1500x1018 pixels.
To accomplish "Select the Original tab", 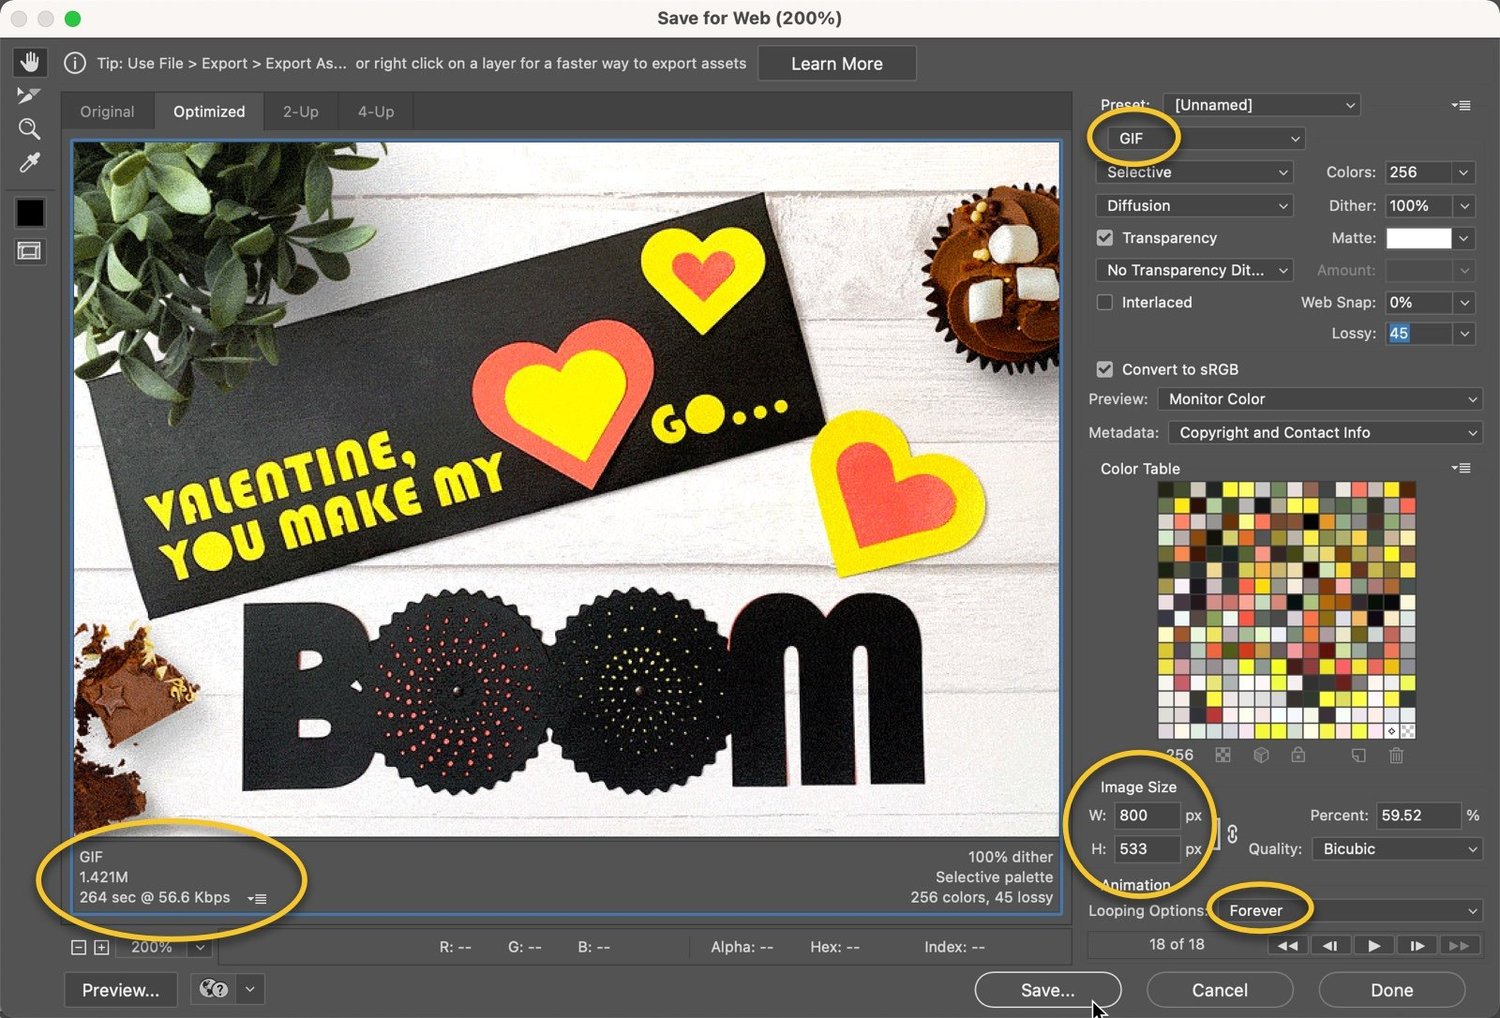I will click(106, 111).
